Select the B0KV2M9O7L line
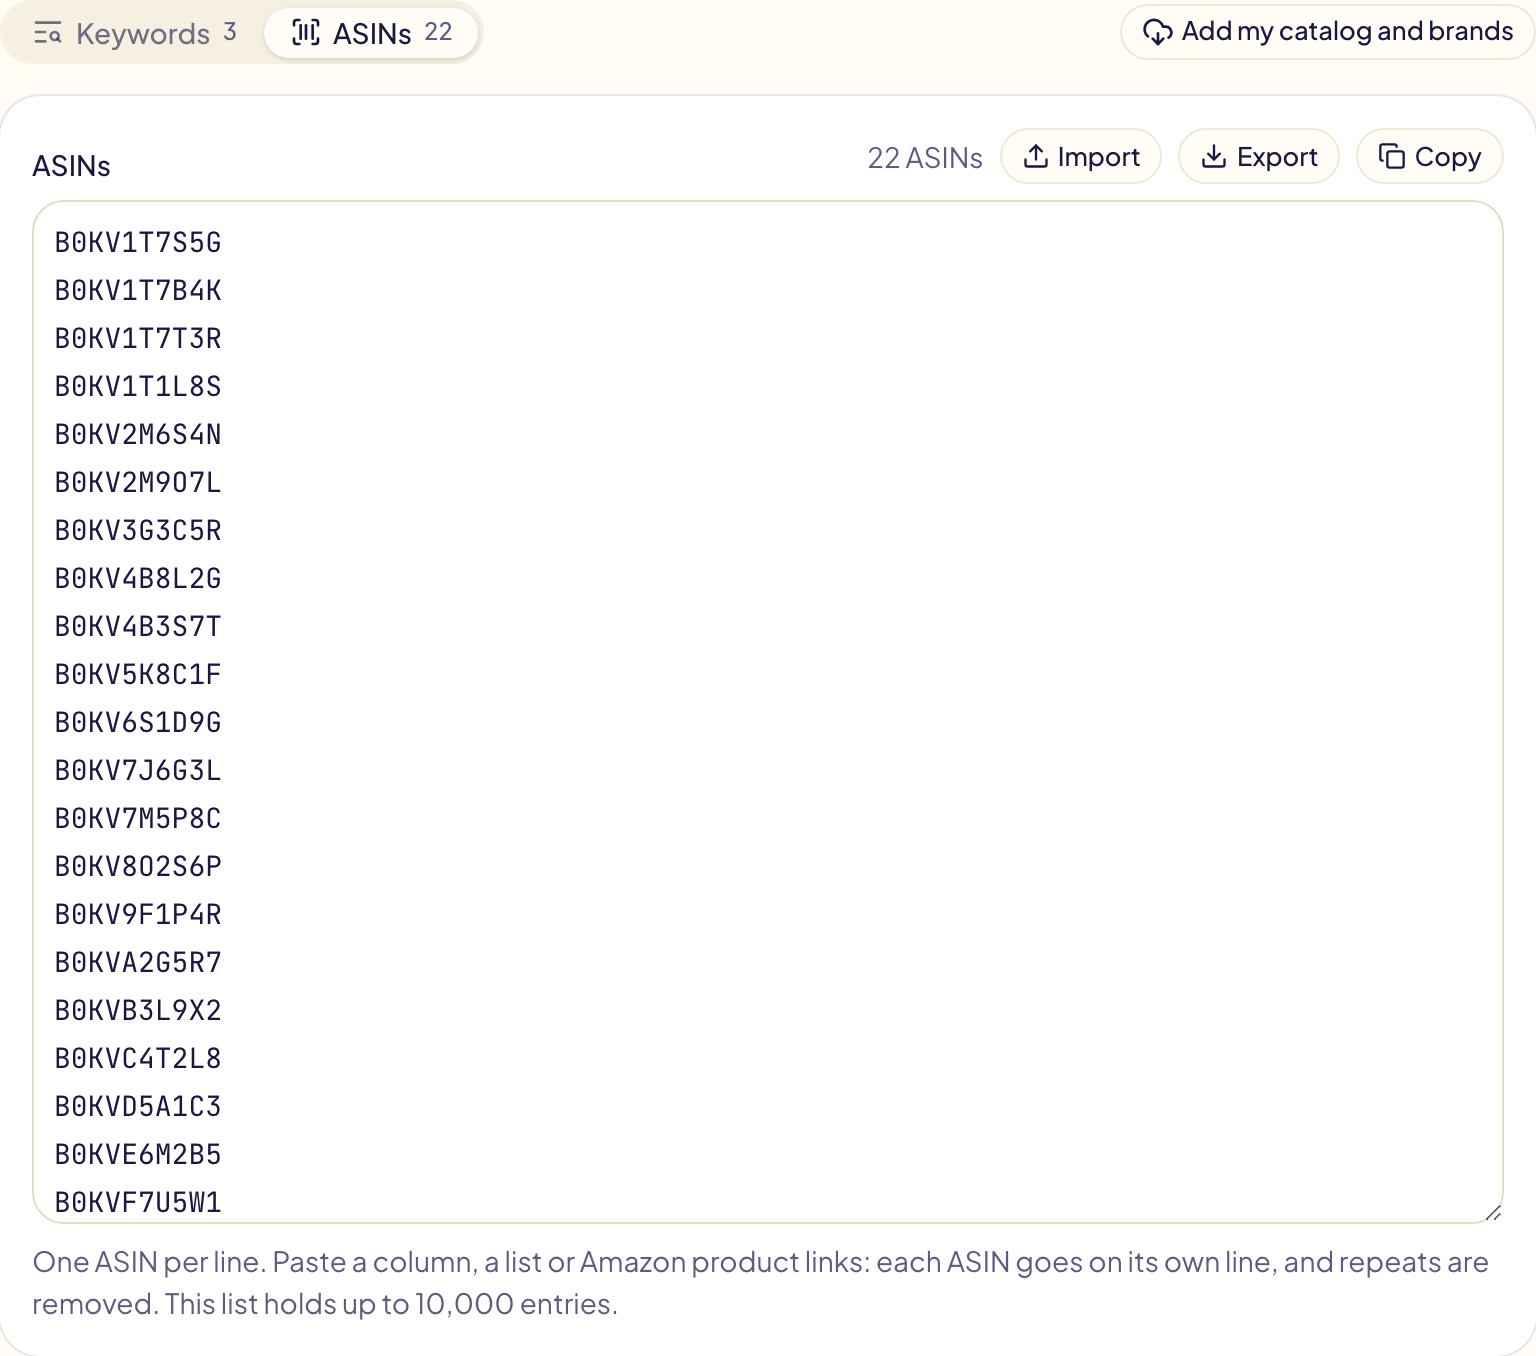This screenshot has height=1356, width=1536. coord(138,483)
